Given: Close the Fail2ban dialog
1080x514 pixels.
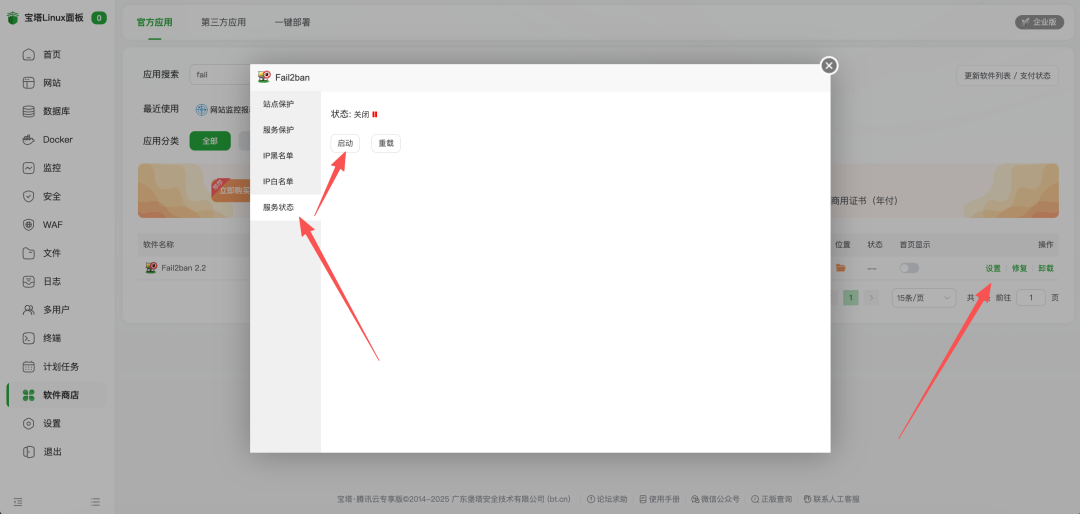Looking at the screenshot, I should point(828,66).
